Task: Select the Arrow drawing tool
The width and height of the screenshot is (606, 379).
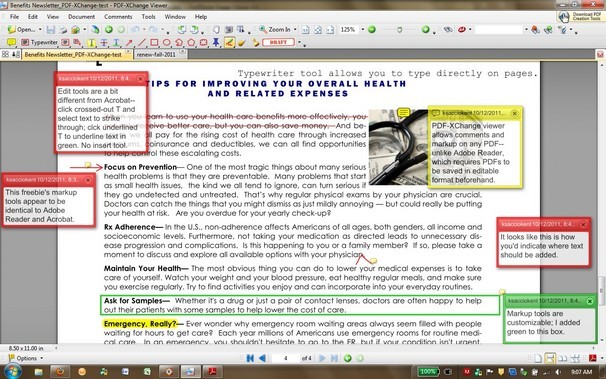Action: 129,42
